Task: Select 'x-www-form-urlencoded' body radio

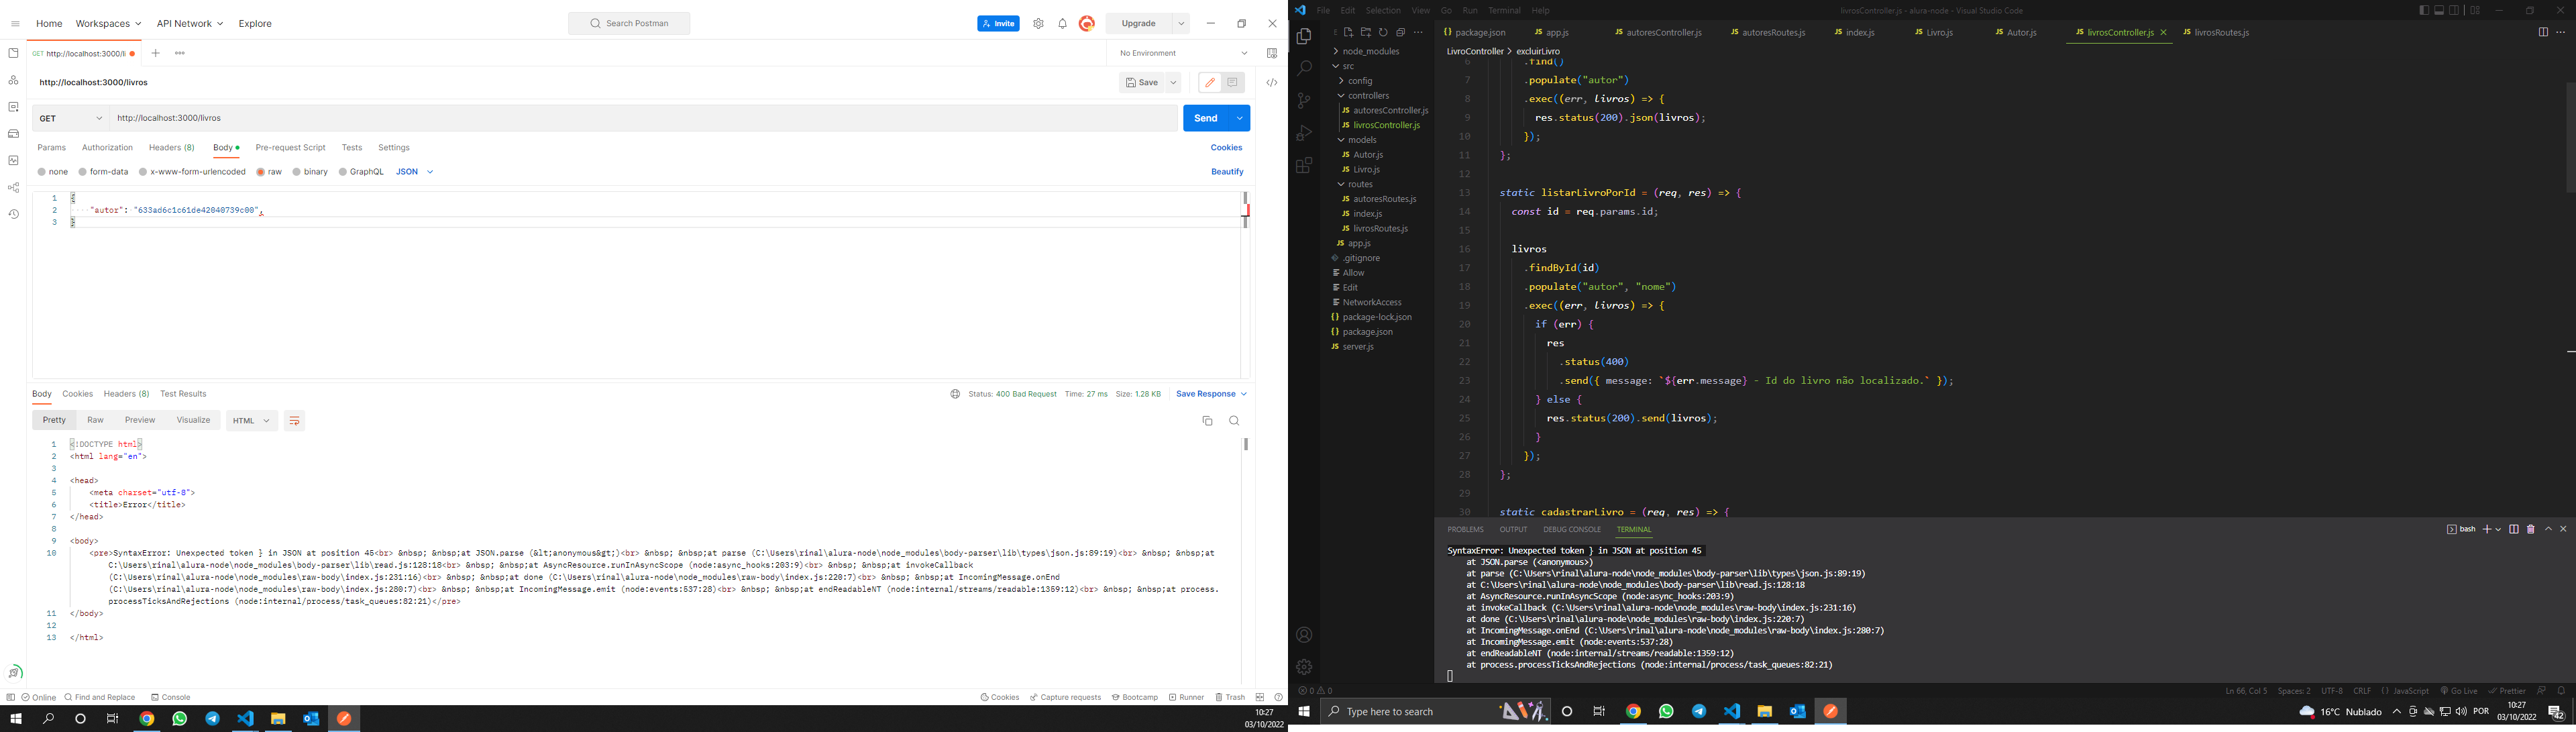Action: (x=143, y=172)
